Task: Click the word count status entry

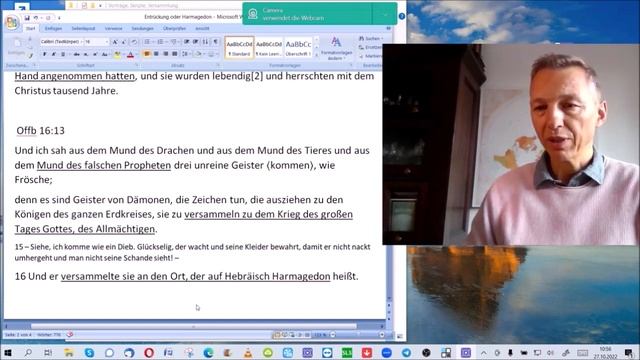Action: 49,335
